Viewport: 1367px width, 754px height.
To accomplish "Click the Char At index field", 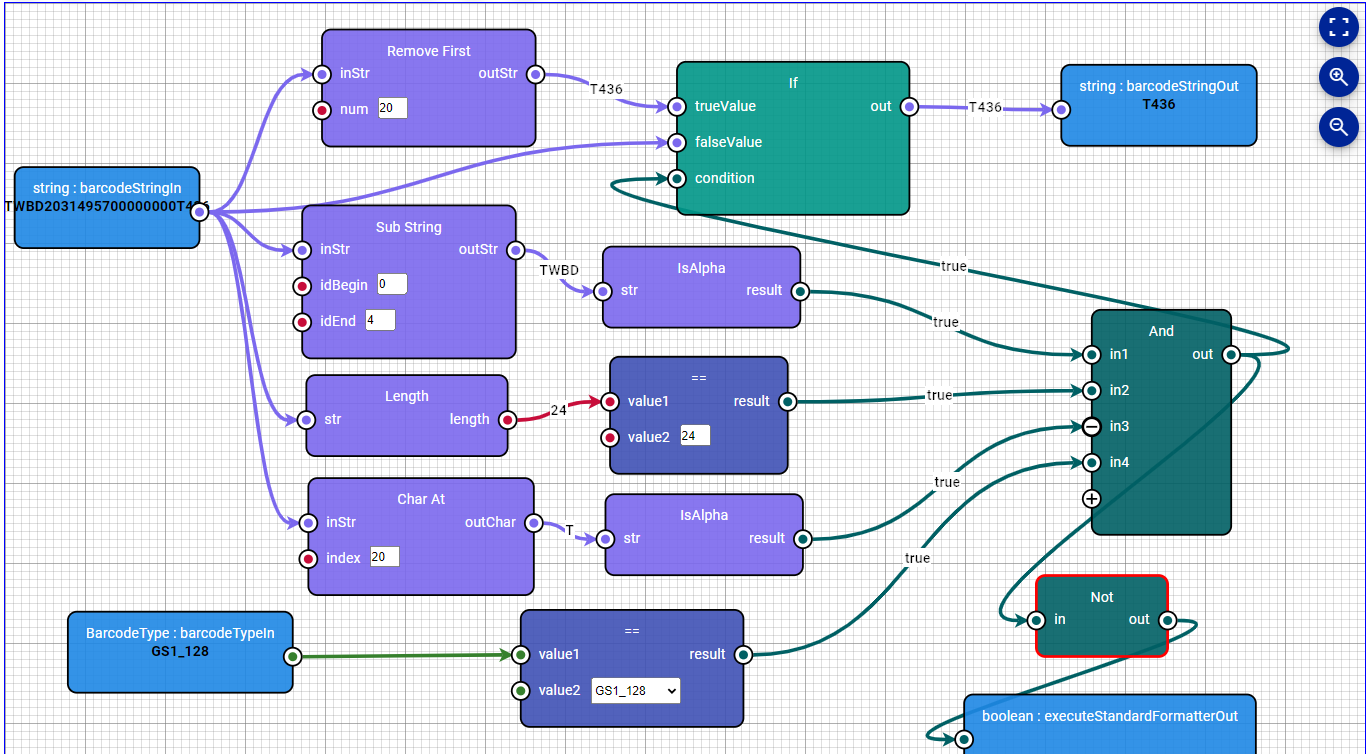I will [x=384, y=558].
